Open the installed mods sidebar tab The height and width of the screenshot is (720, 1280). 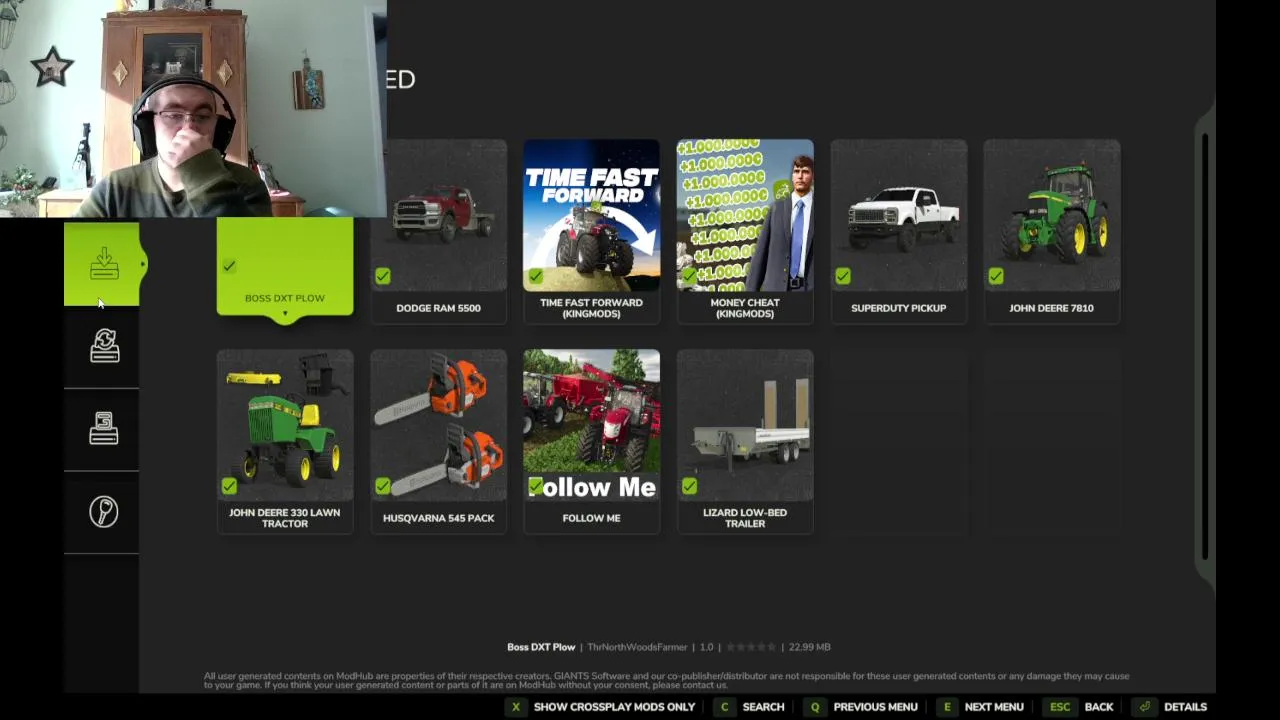click(102, 429)
